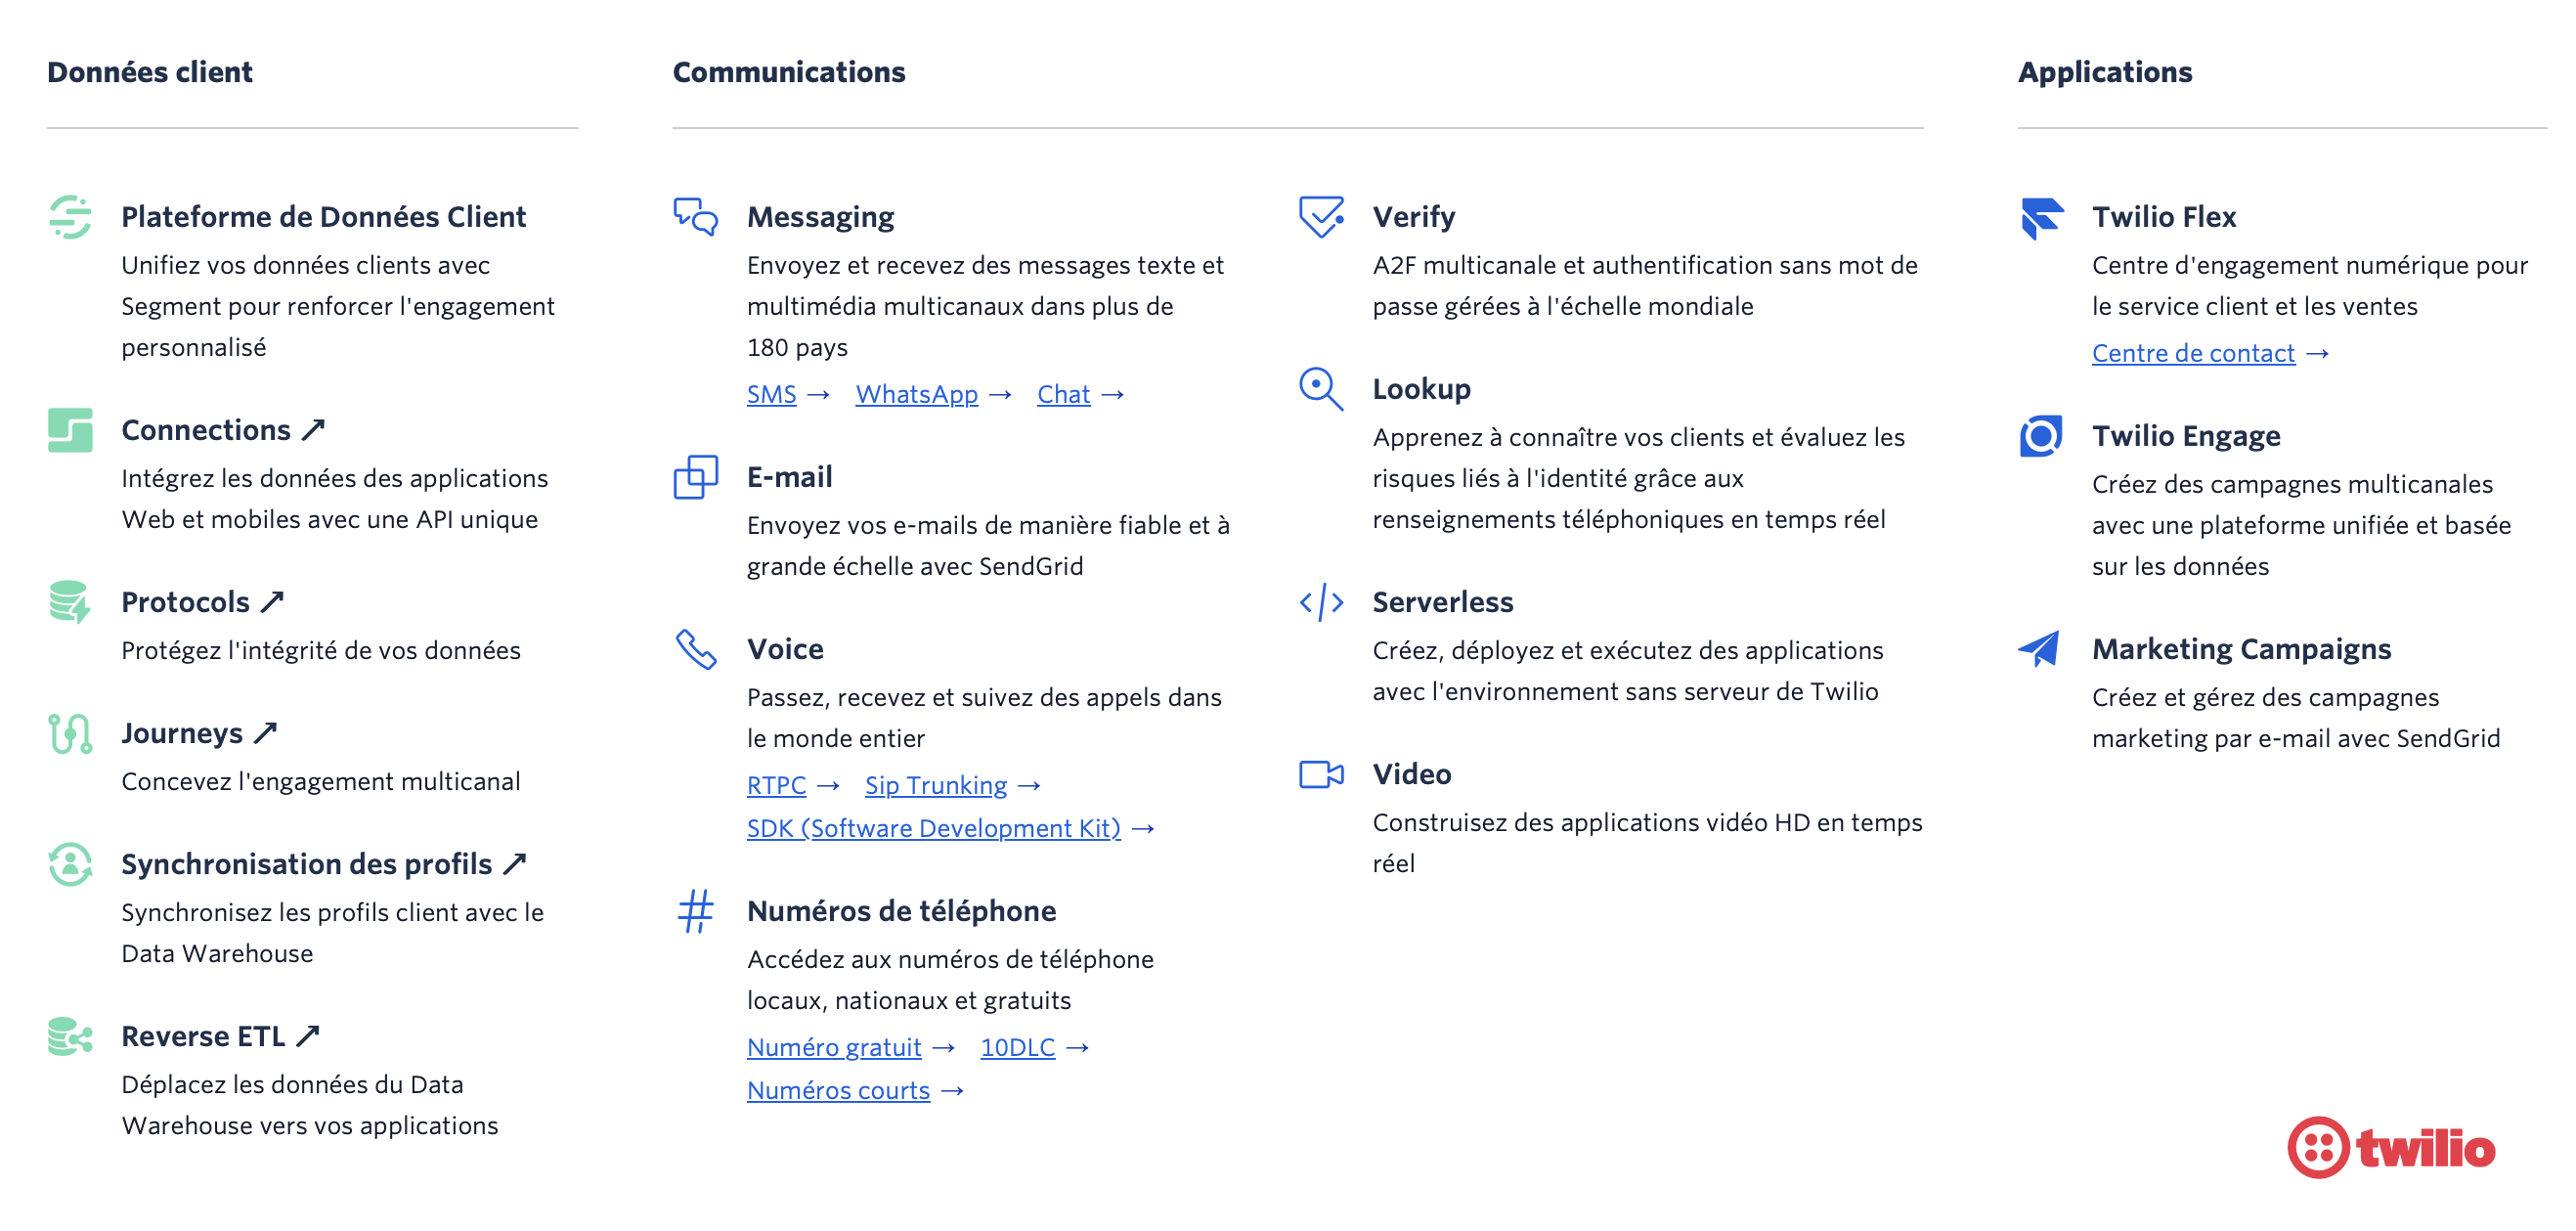Image resolution: width=2576 pixels, height=1231 pixels.
Task: Click the Journeys path icon
Action: point(70,733)
